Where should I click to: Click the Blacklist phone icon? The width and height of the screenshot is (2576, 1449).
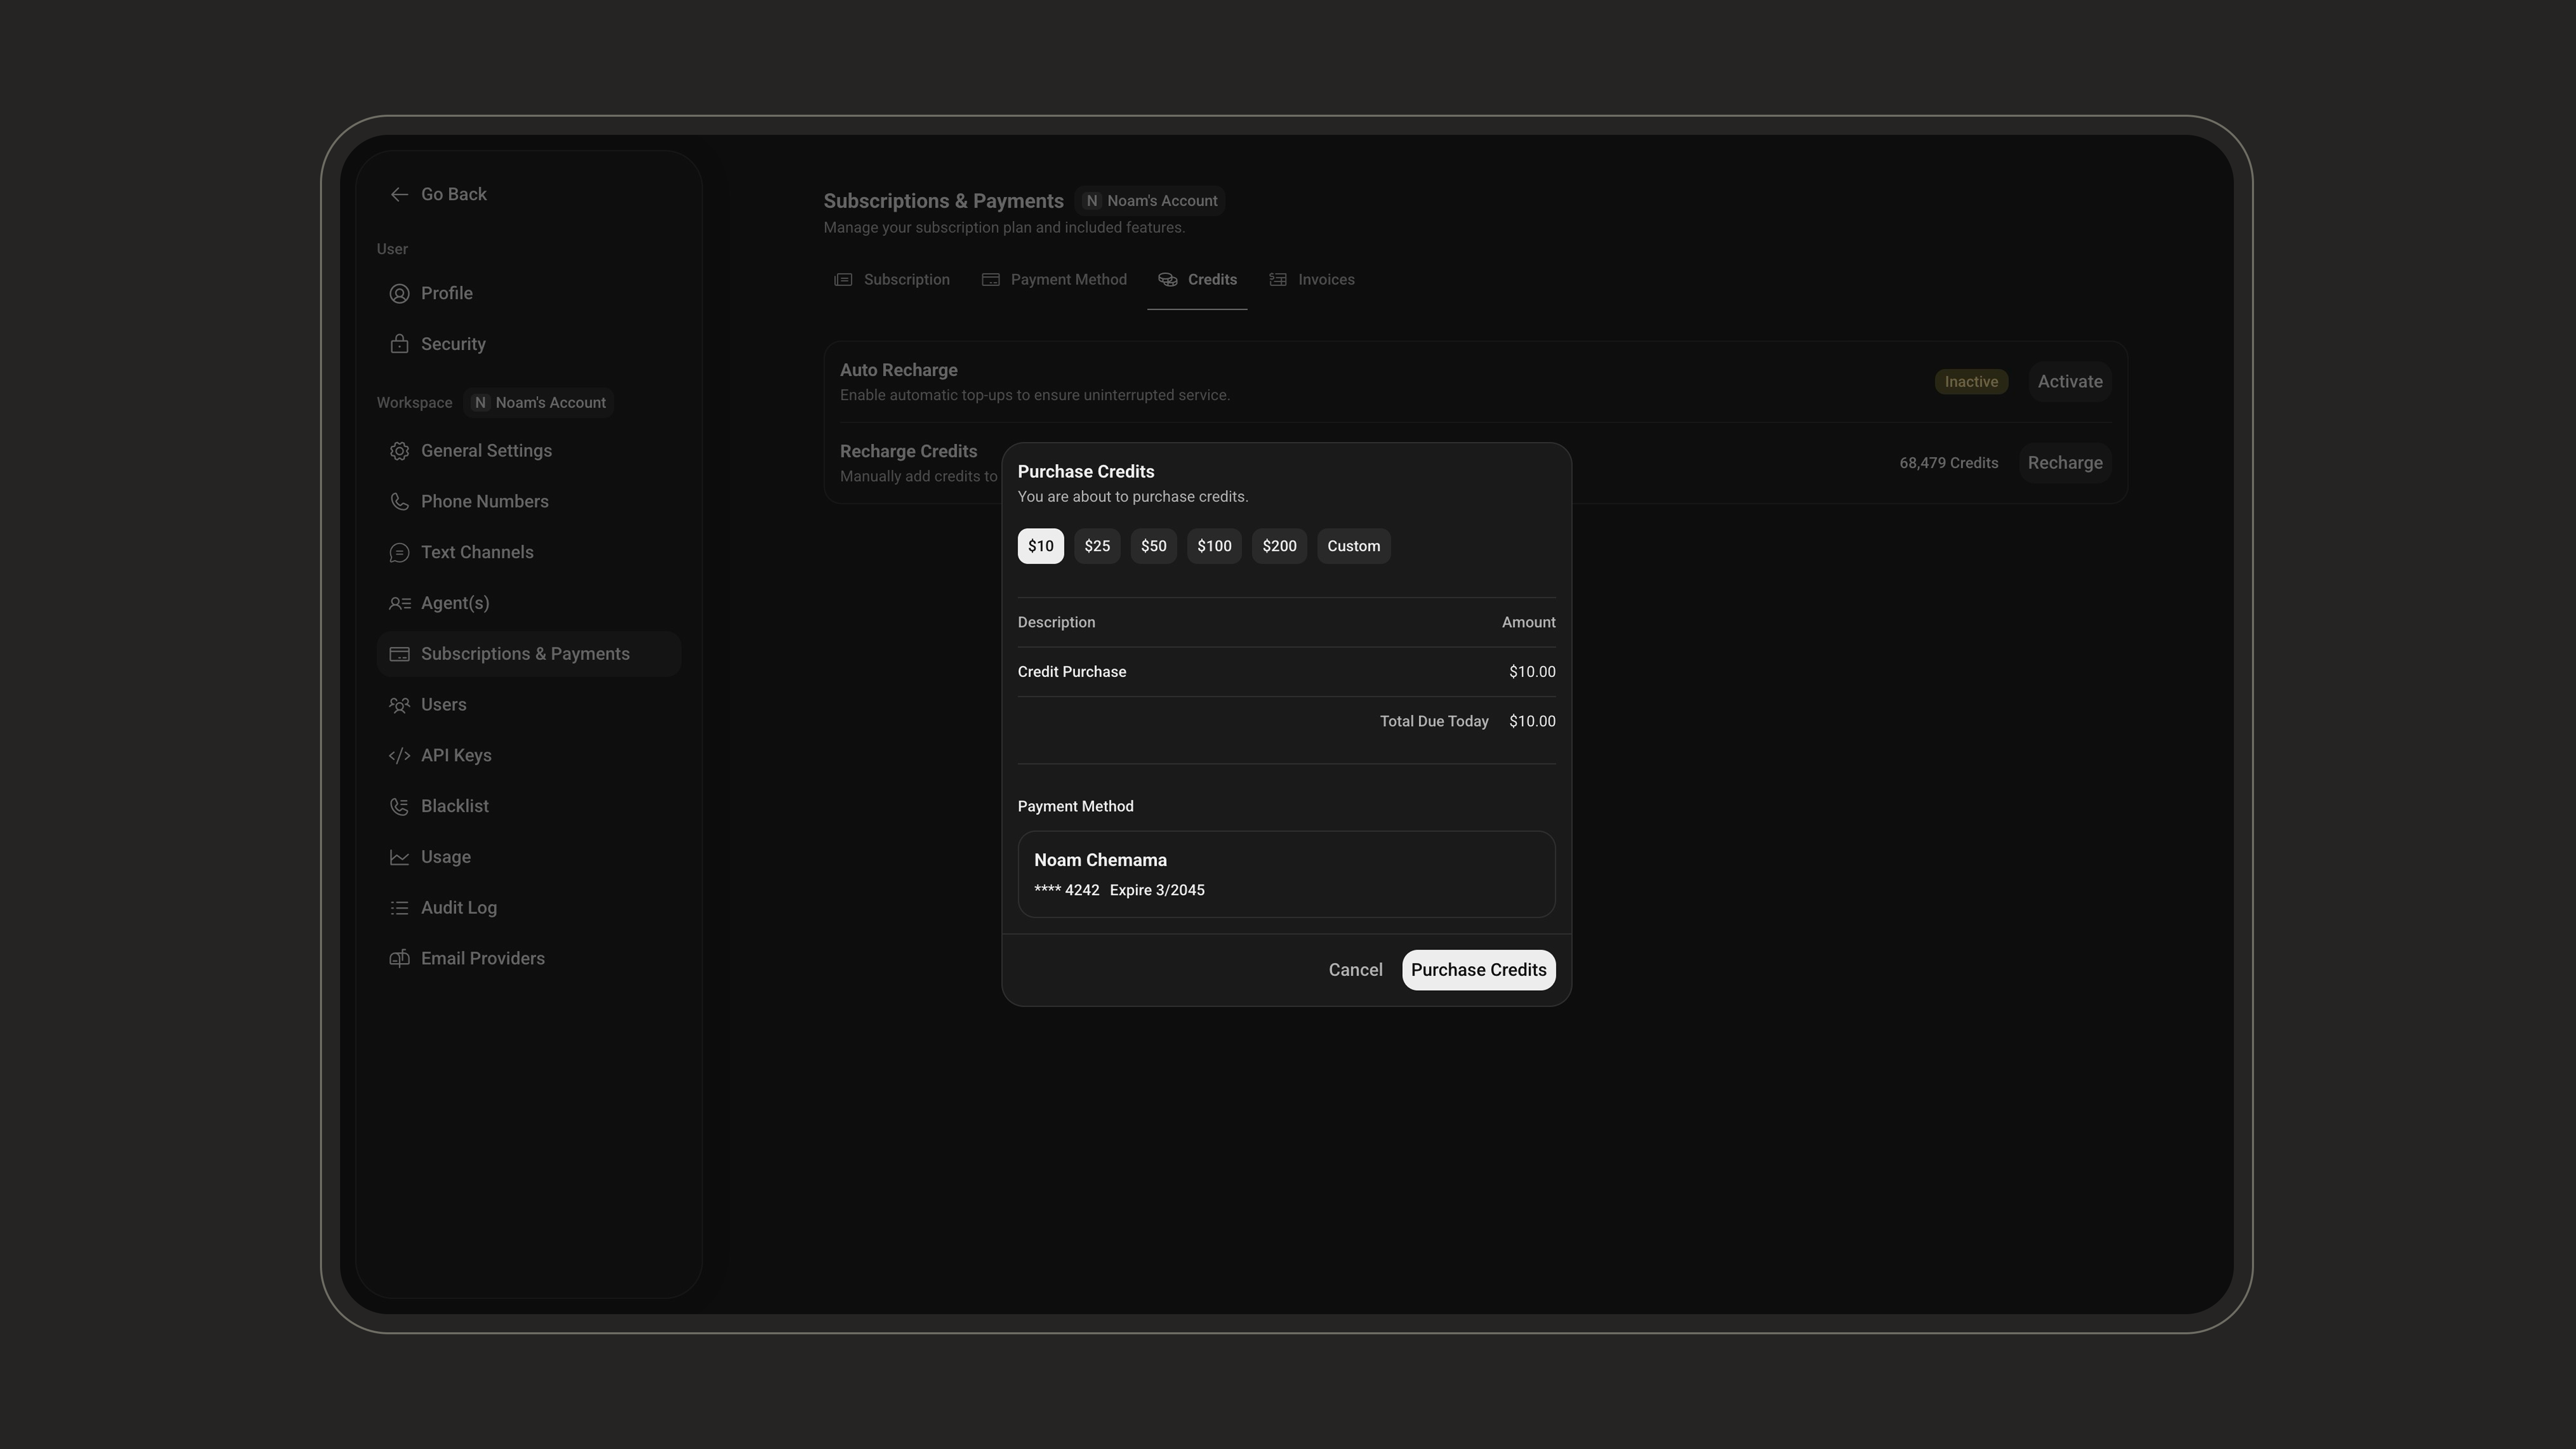point(399,807)
